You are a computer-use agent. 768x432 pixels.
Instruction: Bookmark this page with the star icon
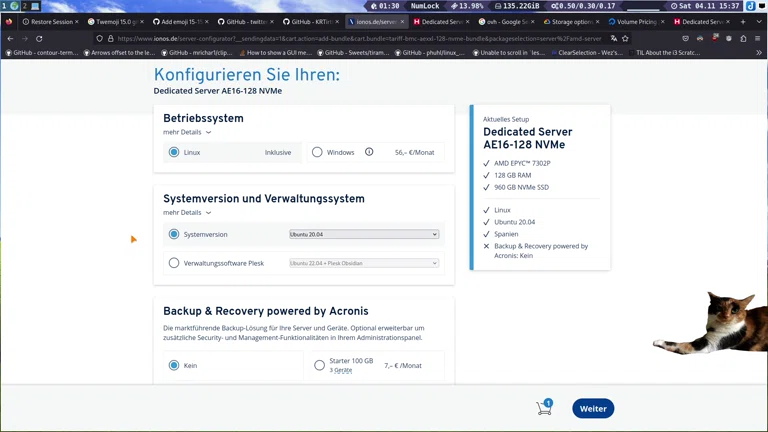click(625, 39)
